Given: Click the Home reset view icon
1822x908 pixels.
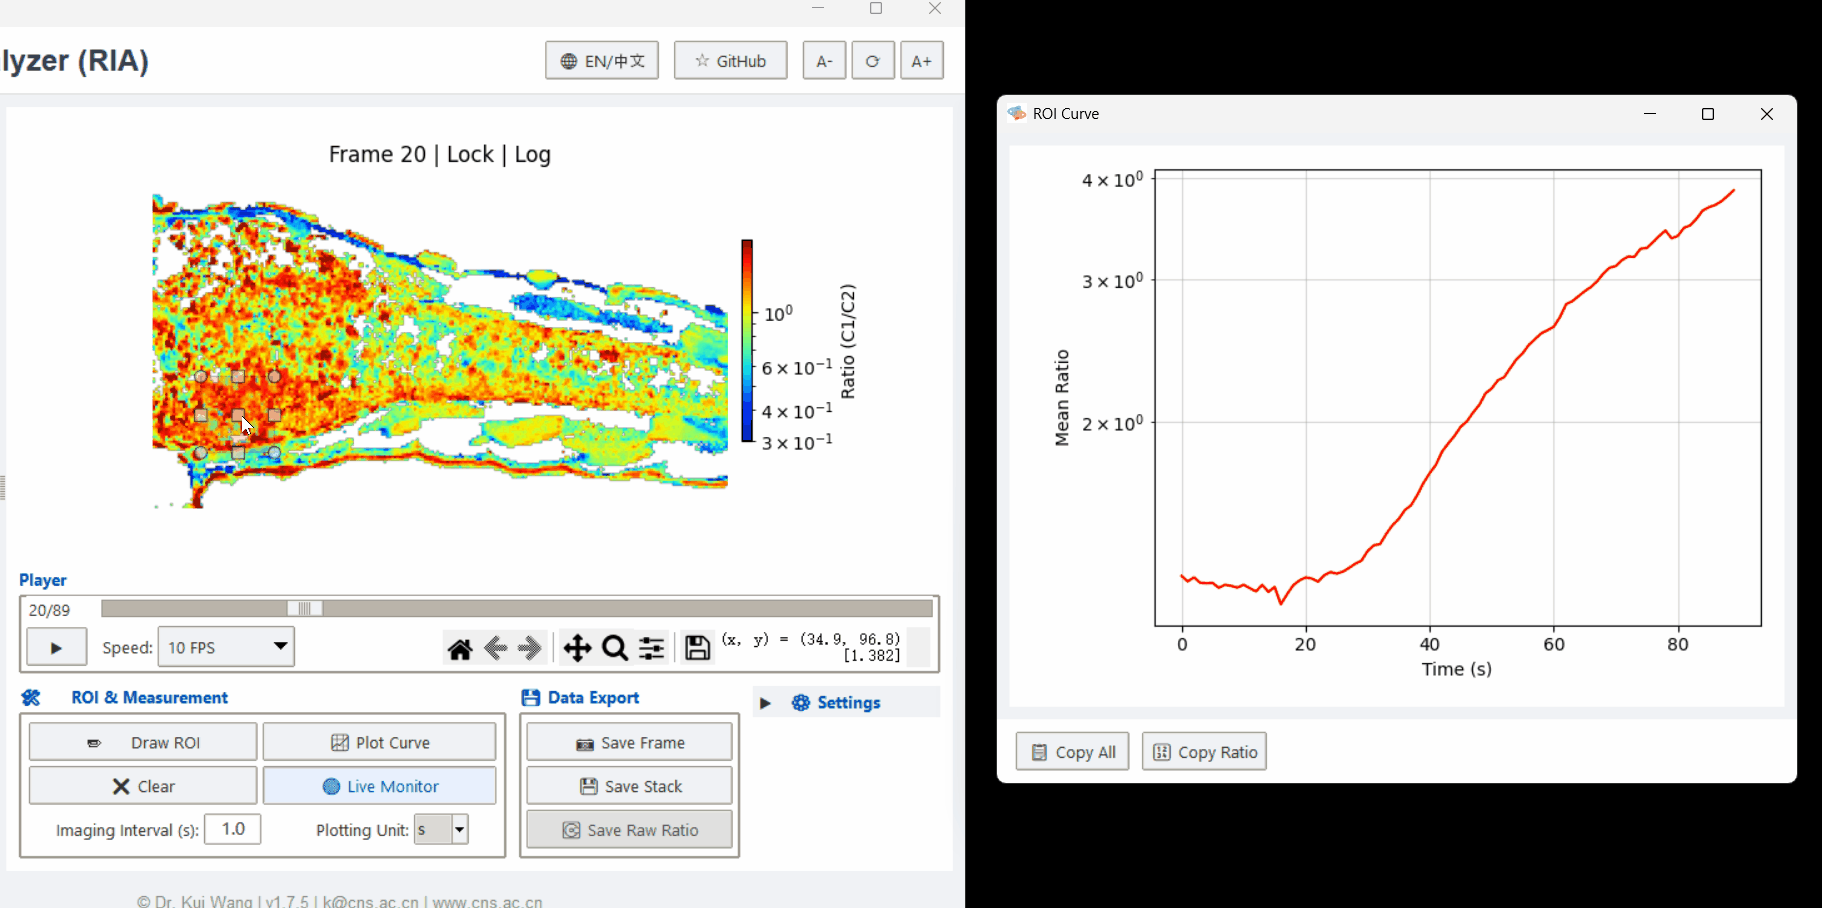Looking at the screenshot, I should click(460, 649).
